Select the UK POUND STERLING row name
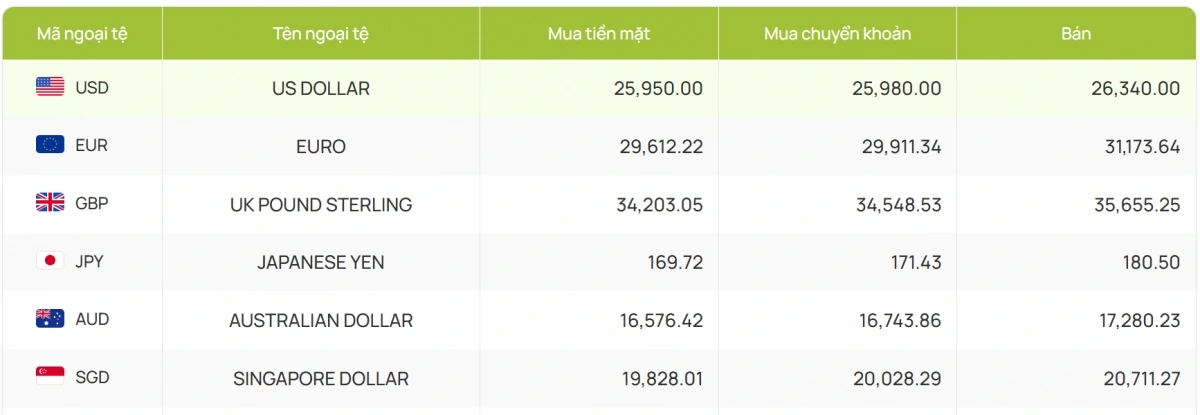 321,204
